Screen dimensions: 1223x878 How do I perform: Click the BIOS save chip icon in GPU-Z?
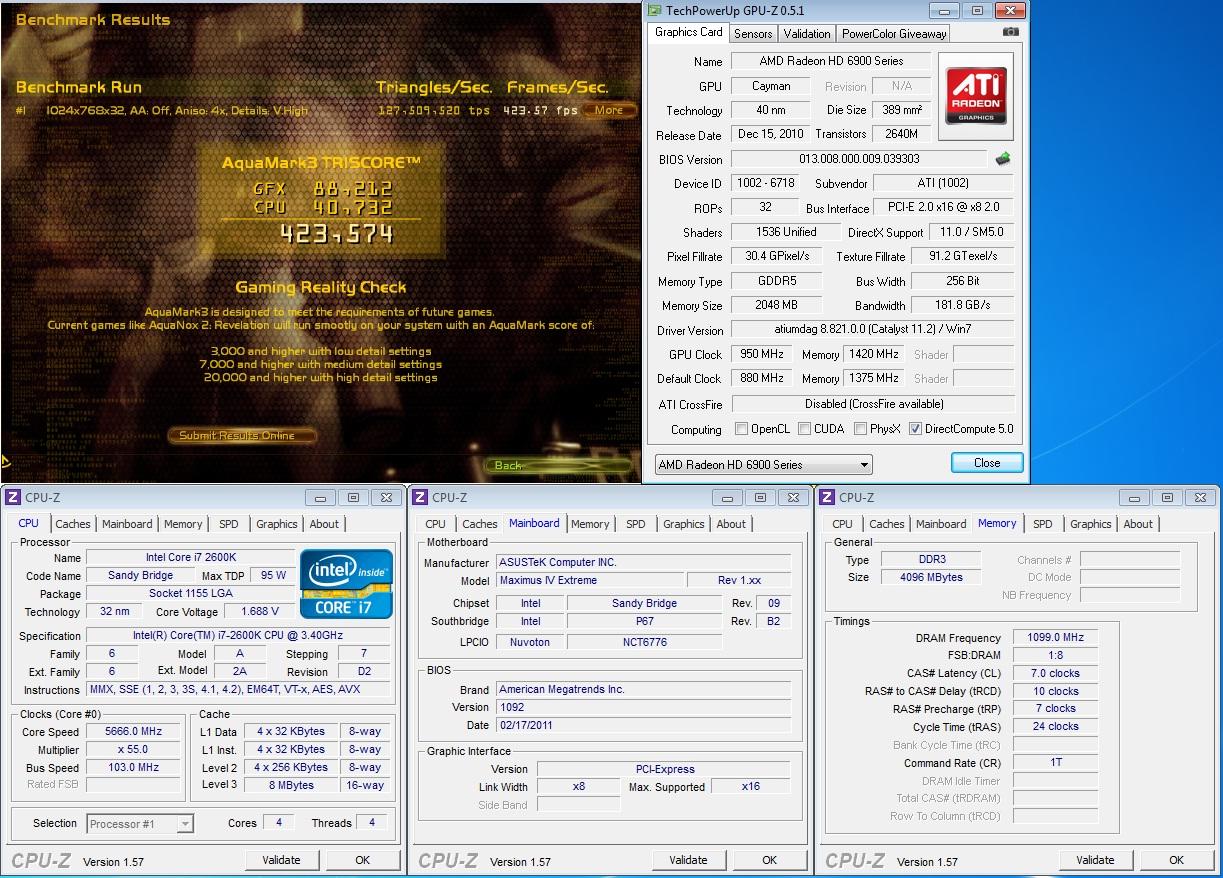point(1002,159)
